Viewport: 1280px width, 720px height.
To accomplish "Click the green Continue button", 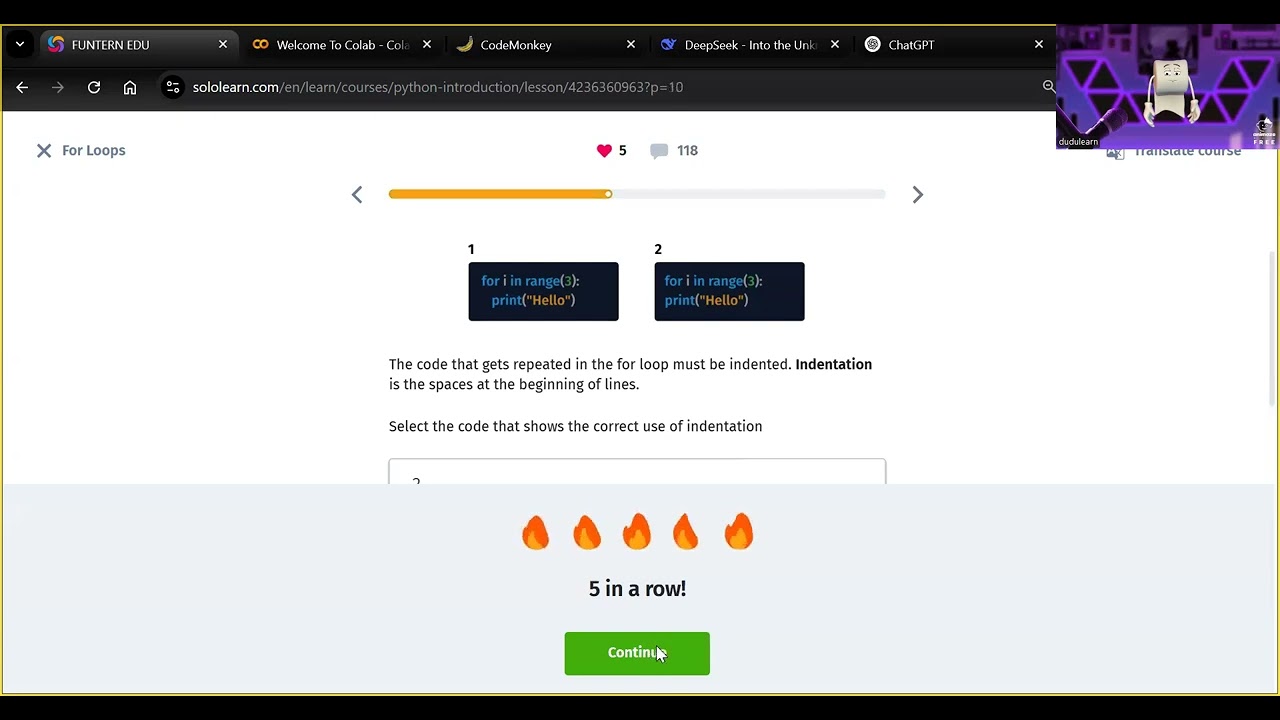I will coord(637,653).
